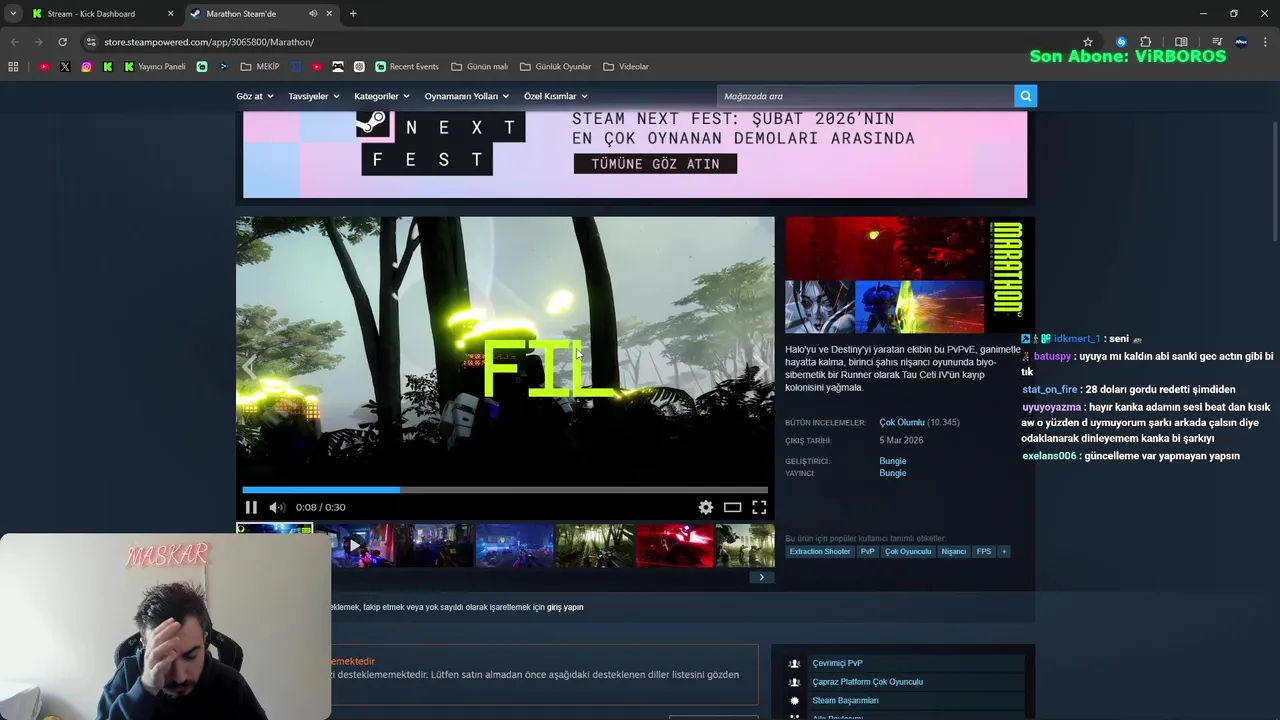This screenshot has width=1280, height=720.
Task: Open media controls music icon
Action: [x=1217, y=42]
